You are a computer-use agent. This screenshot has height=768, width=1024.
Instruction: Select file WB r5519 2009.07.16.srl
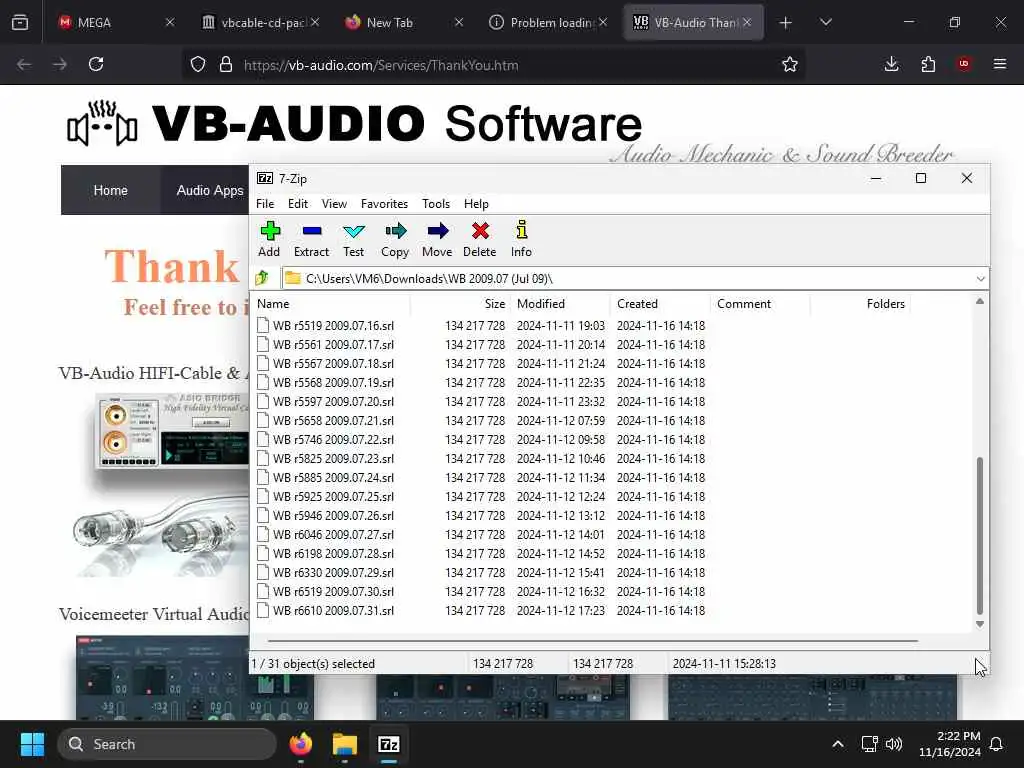[325, 325]
